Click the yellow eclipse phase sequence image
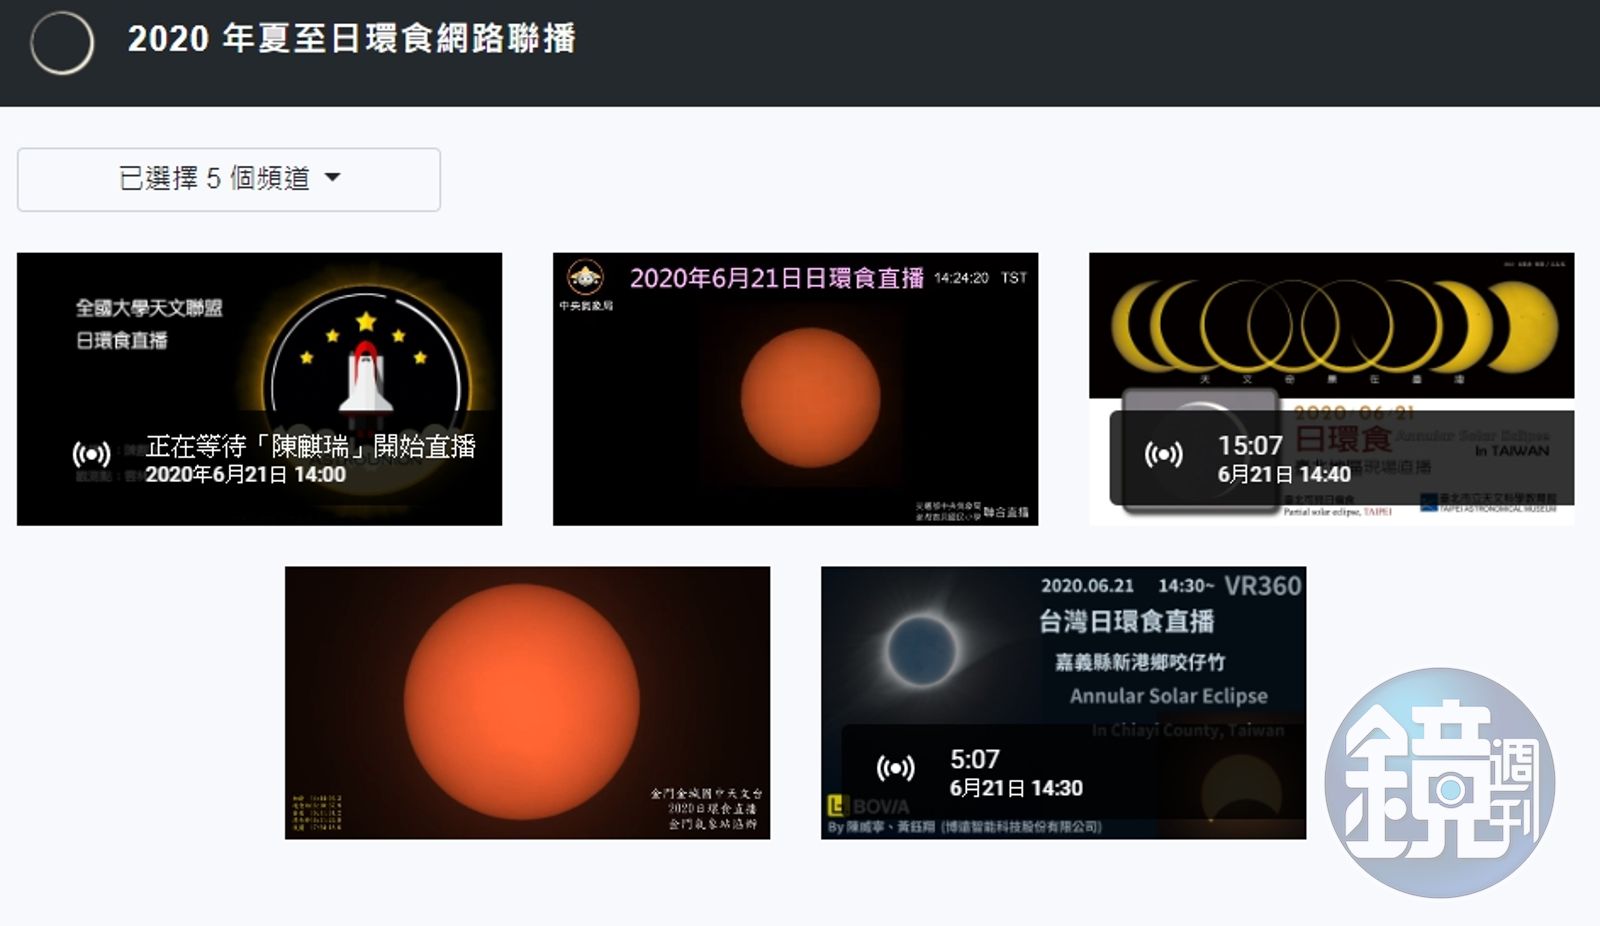Viewport: 1600px width, 926px height. point(1331,325)
